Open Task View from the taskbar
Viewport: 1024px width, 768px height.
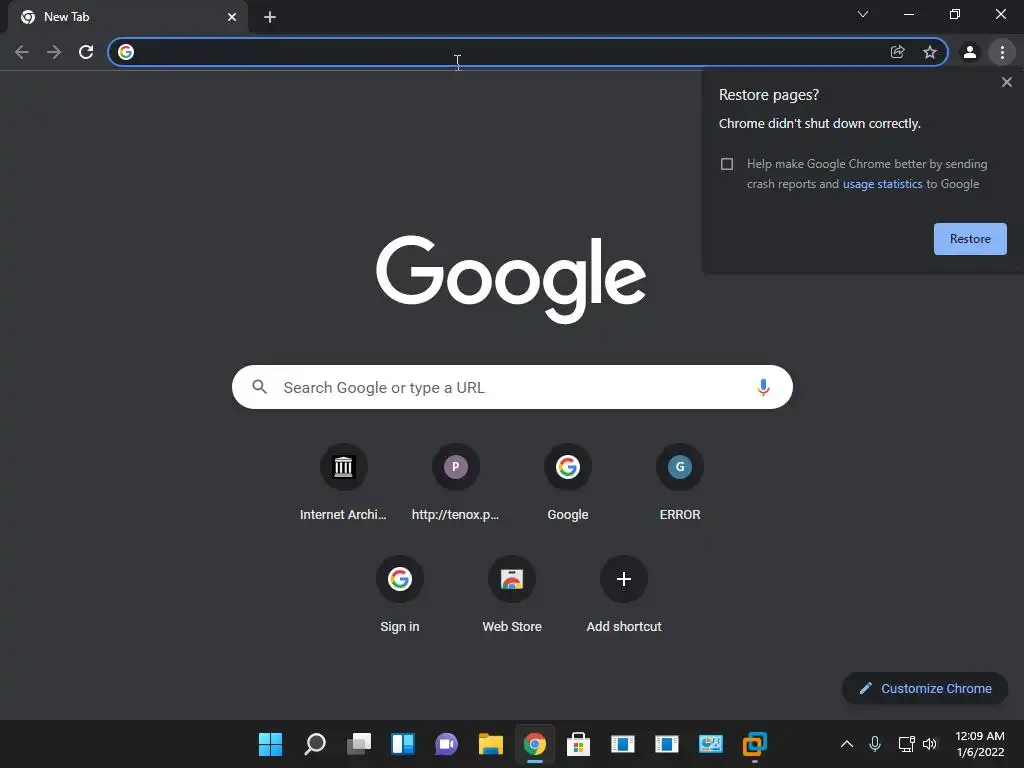[359, 744]
